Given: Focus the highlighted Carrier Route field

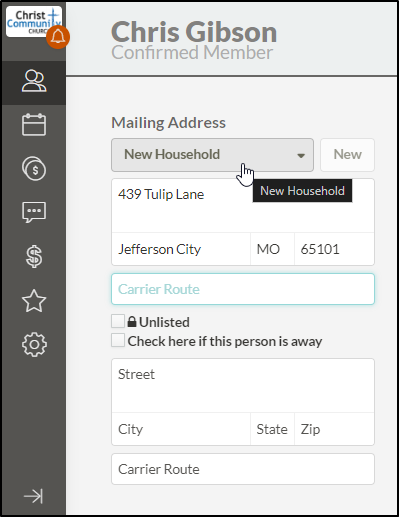Looking at the screenshot, I should pos(243,289).
